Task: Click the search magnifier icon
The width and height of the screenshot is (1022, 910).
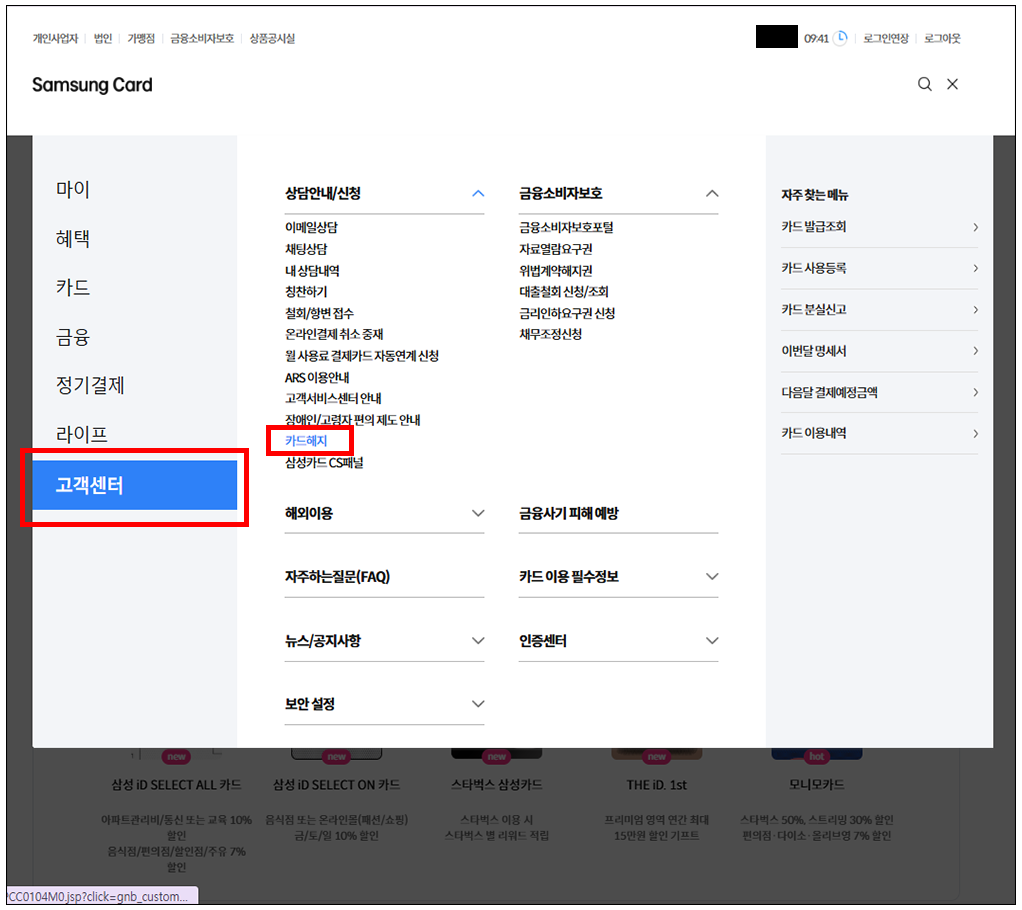Action: pos(925,85)
